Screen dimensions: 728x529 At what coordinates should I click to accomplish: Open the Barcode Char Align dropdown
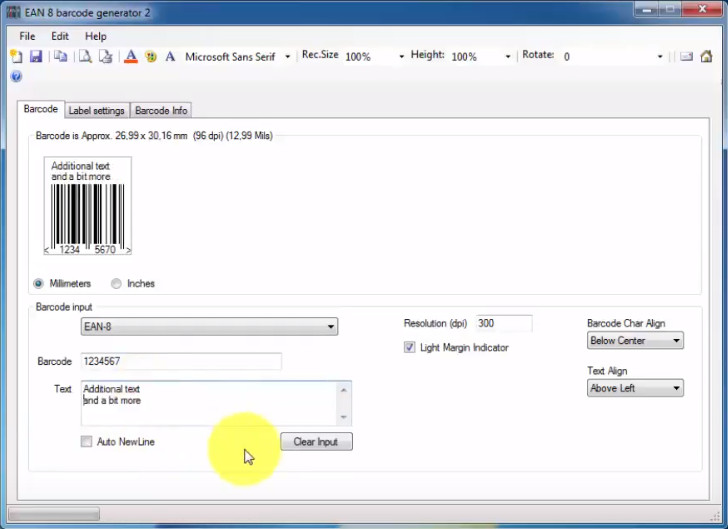[635, 340]
